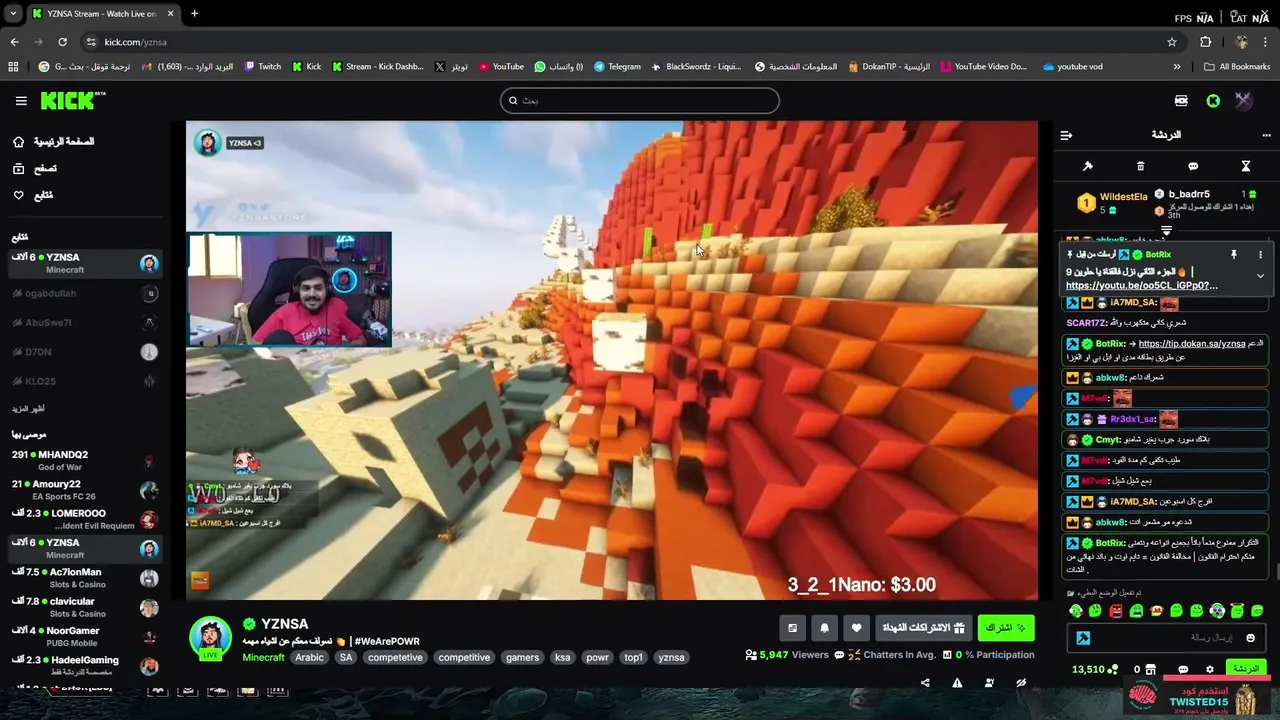Screen dimensions: 1280x720
Task: Open chat settings gear icon
Action: click(x=1210, y=670)
